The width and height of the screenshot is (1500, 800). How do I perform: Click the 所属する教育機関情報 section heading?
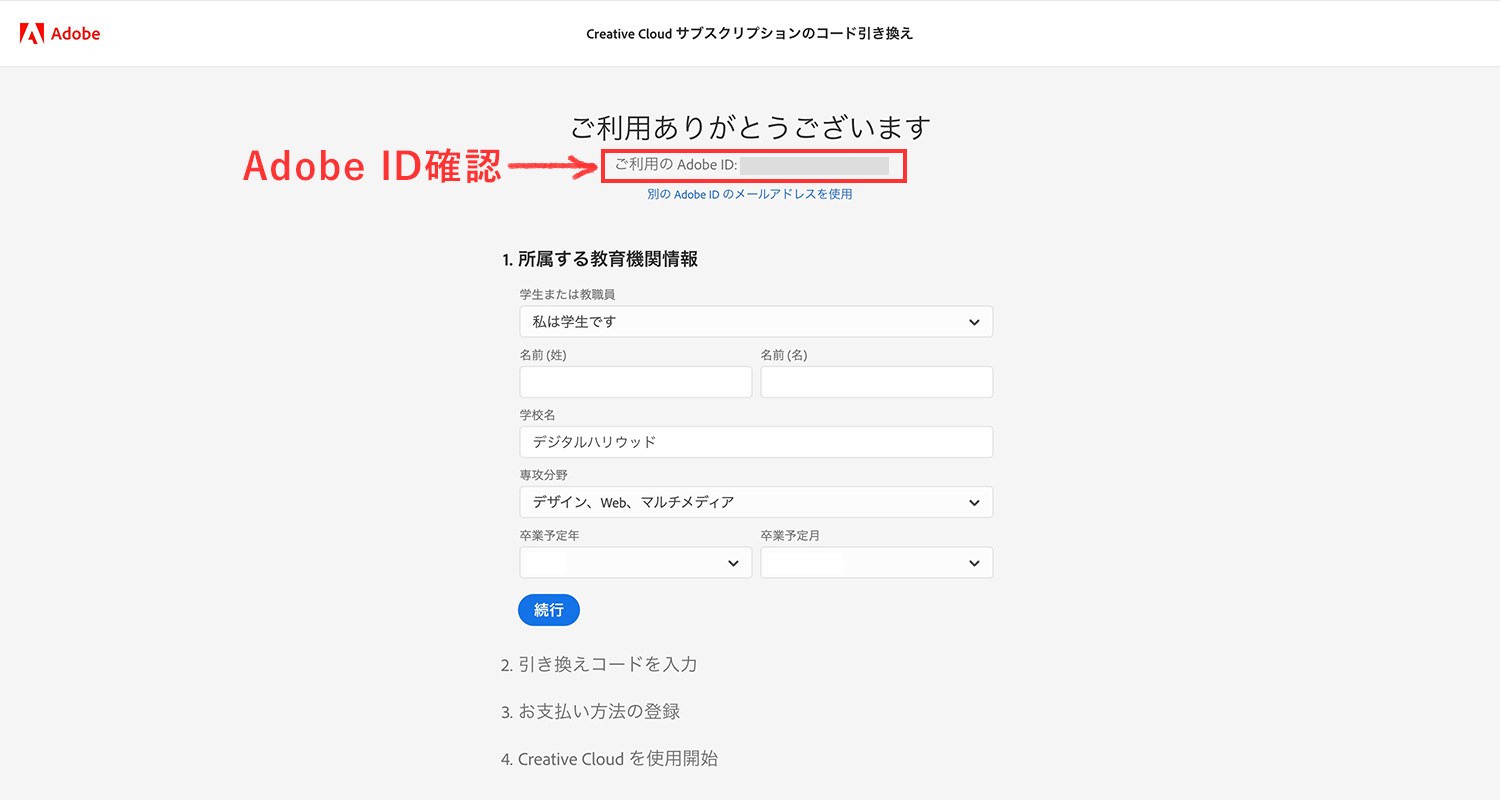click(600, 259)
